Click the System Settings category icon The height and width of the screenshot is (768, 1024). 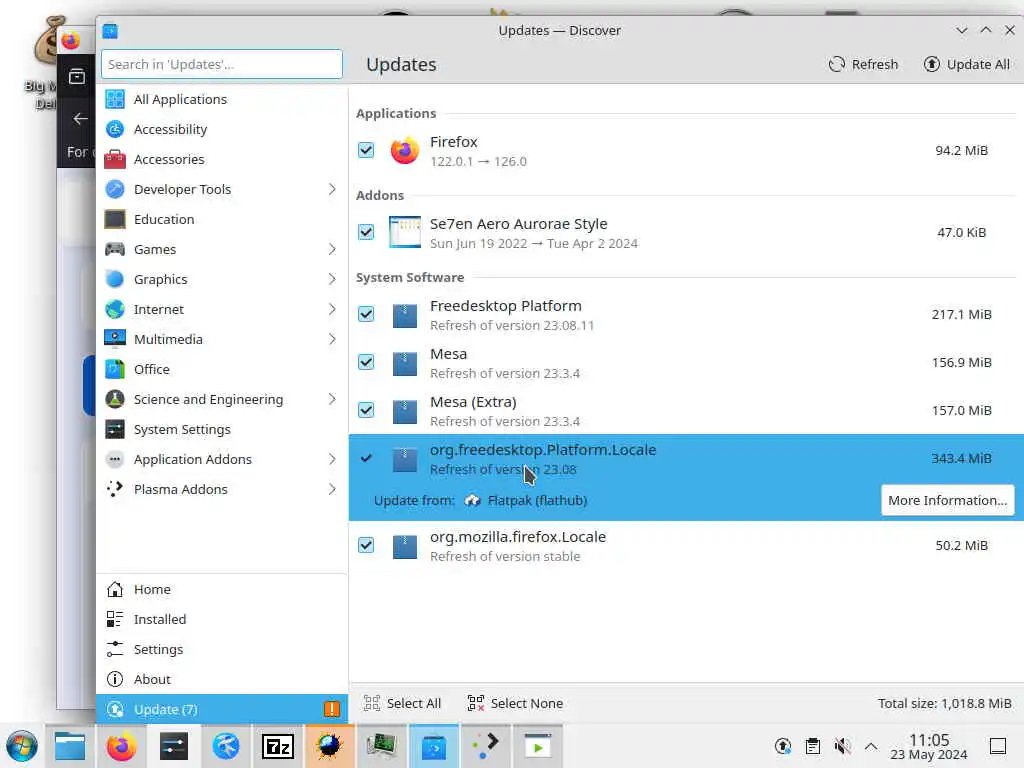115,430
